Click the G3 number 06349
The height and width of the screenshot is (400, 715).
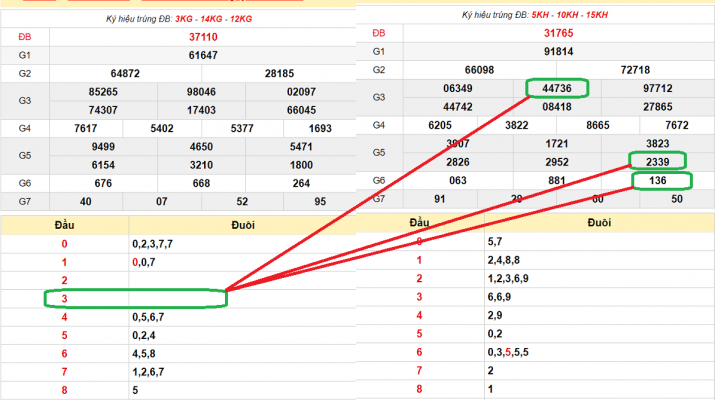click(458, 88)
